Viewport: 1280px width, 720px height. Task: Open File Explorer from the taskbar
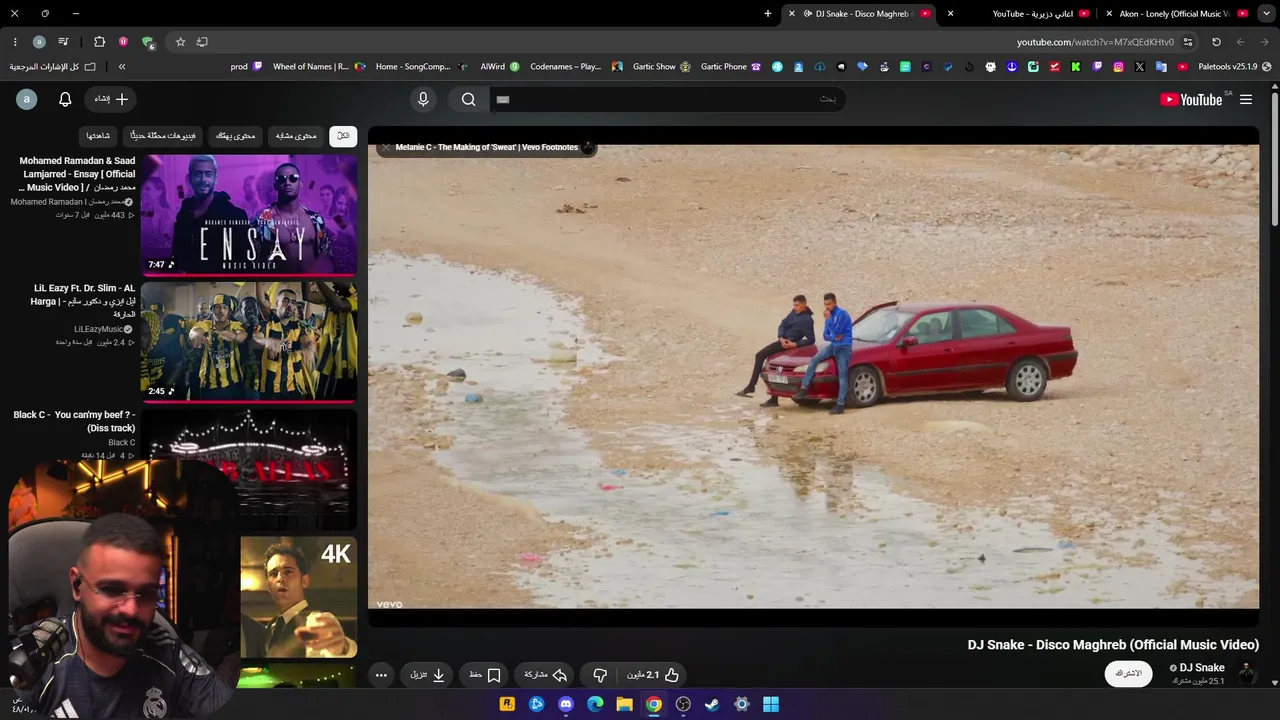624,704
